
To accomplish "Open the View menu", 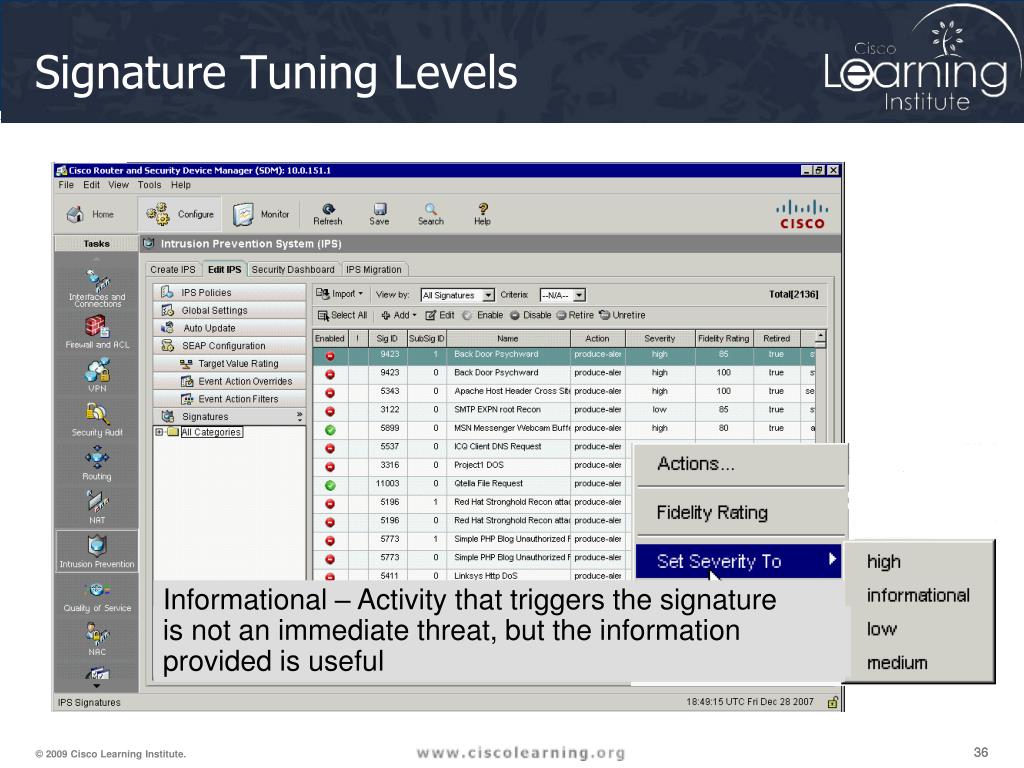I will pos(118,185).
